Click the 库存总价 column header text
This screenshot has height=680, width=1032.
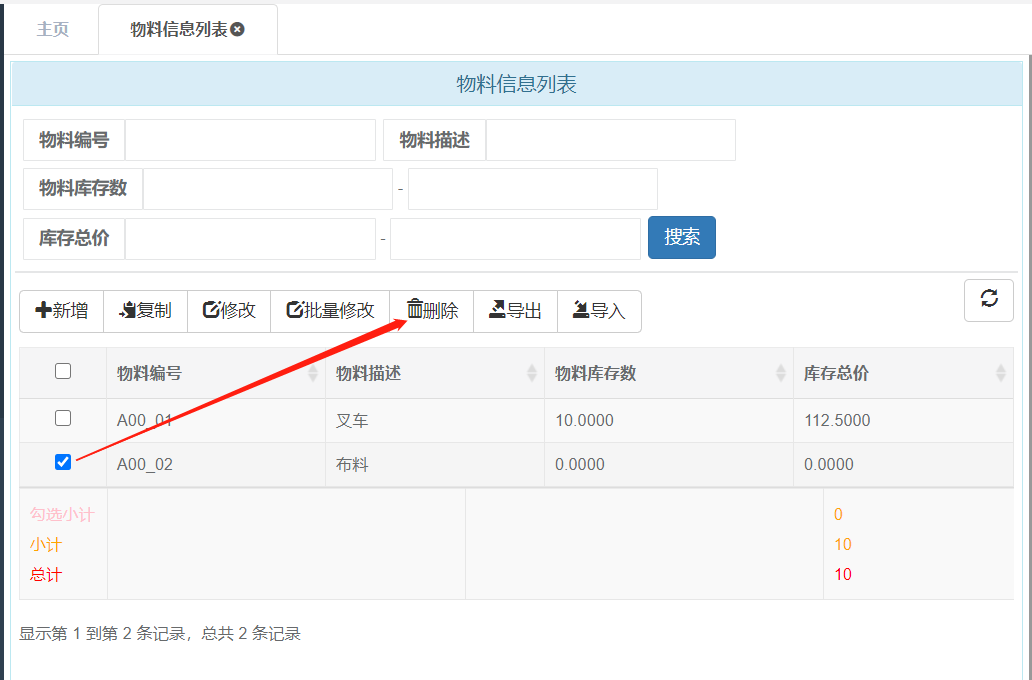837,373
